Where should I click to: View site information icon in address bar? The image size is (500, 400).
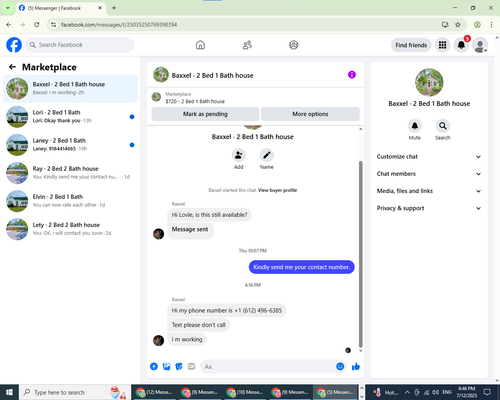[x=53, y=24]
